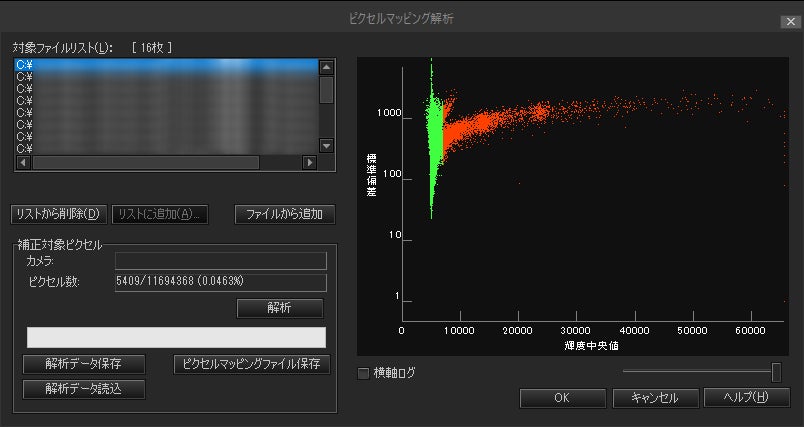Open help via ヘルプ button
The height and width of the screenshot is (427, 804).
[747, 397]
